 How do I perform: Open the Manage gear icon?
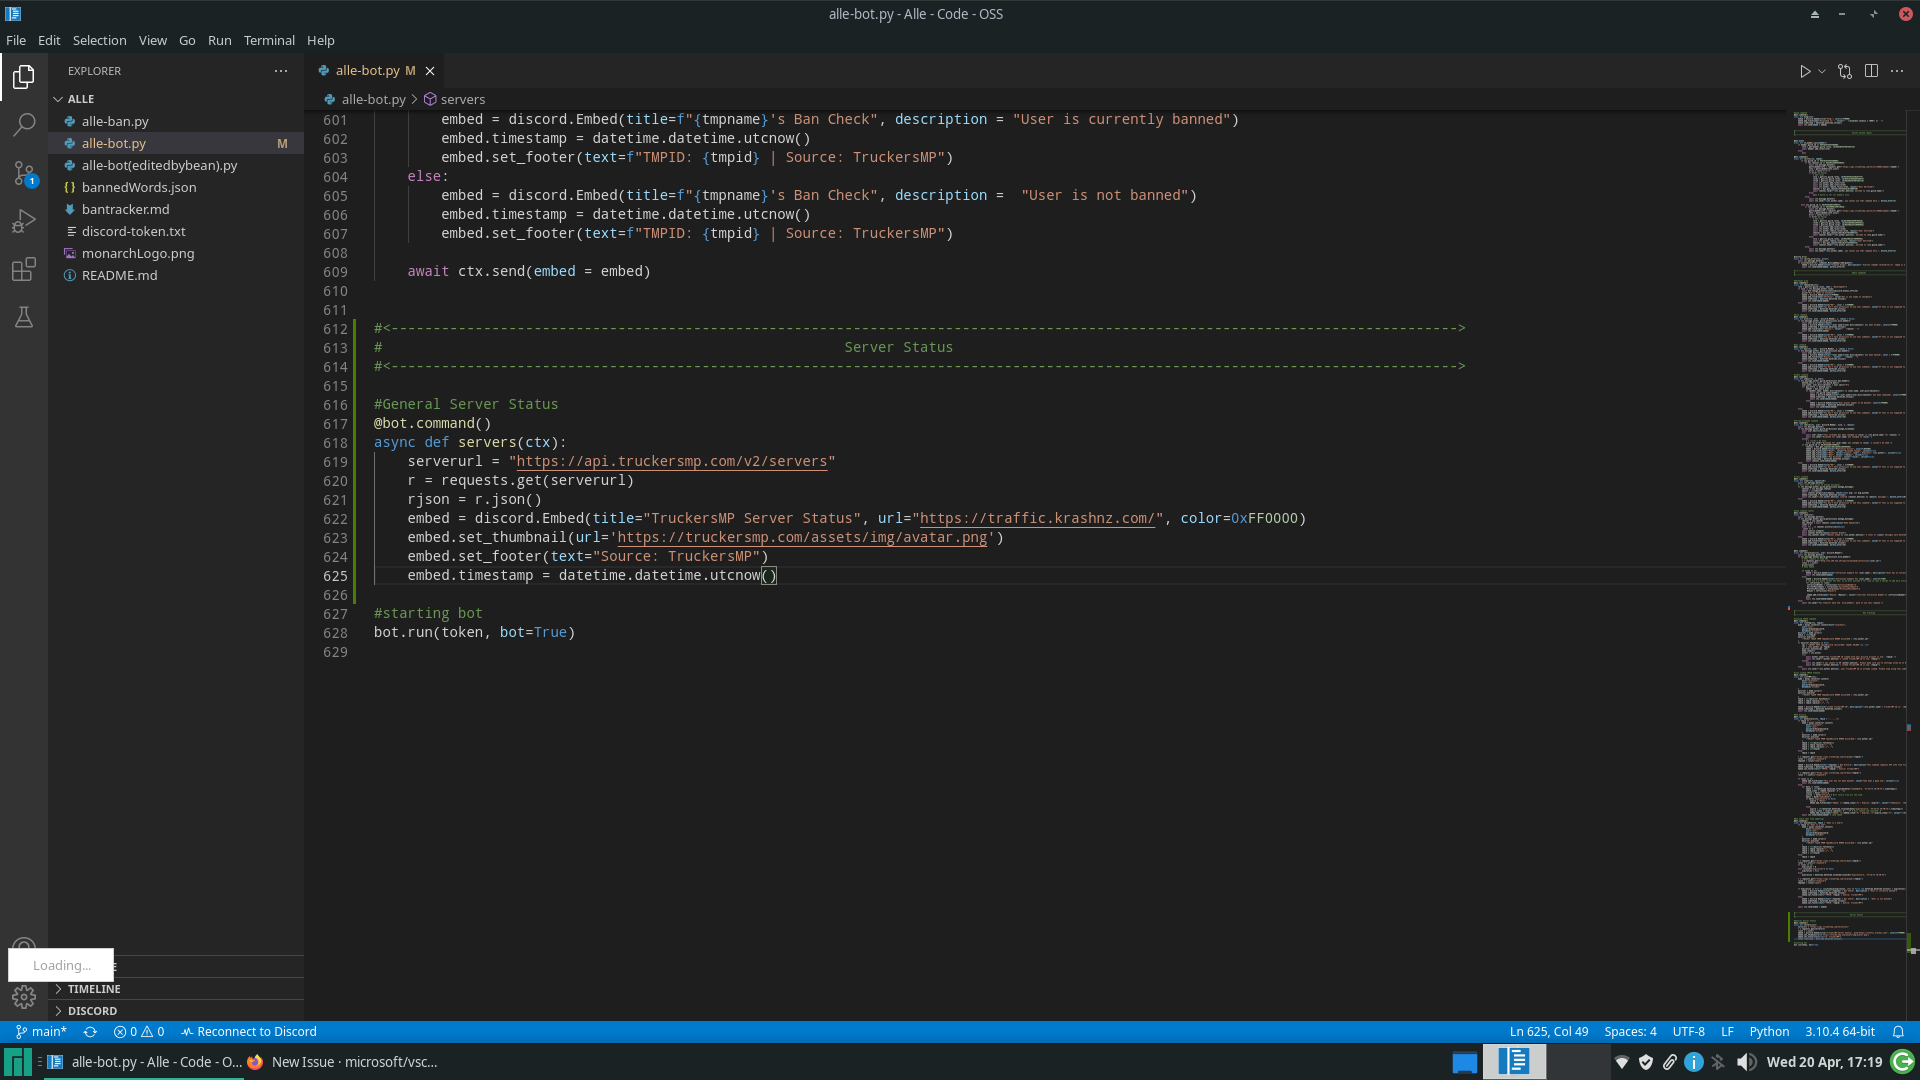pos(24,997)
